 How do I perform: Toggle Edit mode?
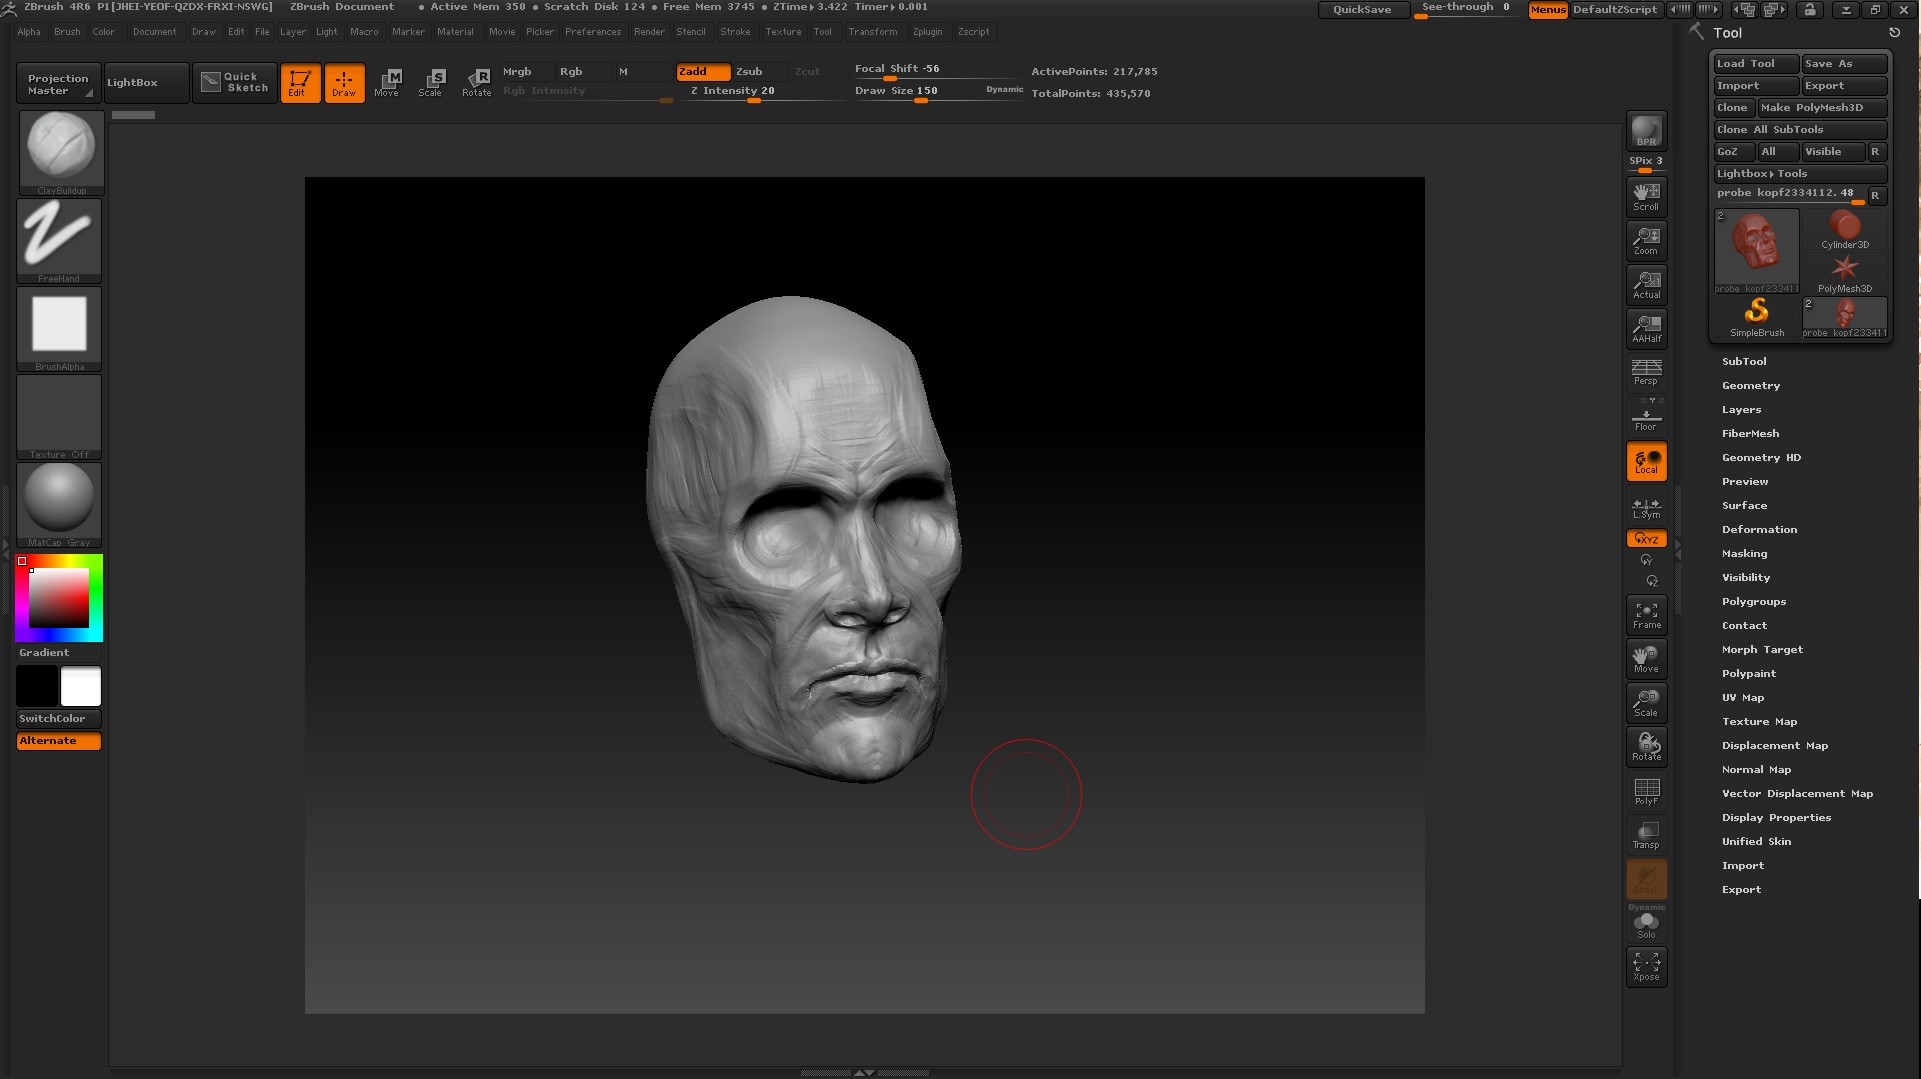[x=300, y=82]
